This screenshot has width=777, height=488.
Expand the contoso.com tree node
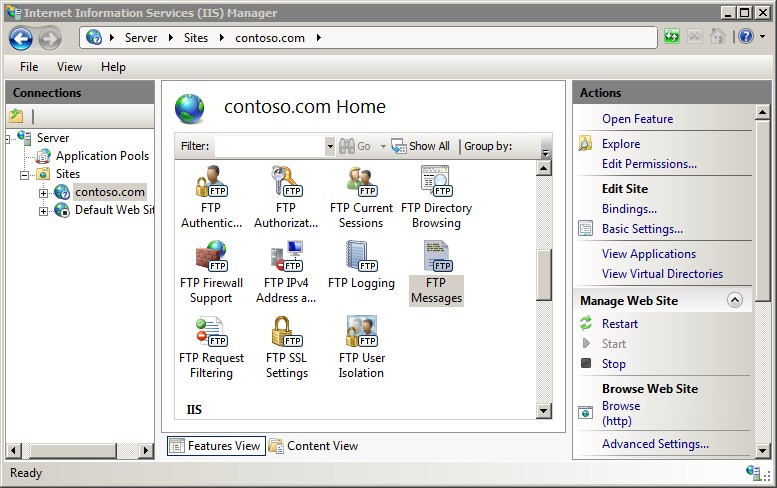coord(44,193)
